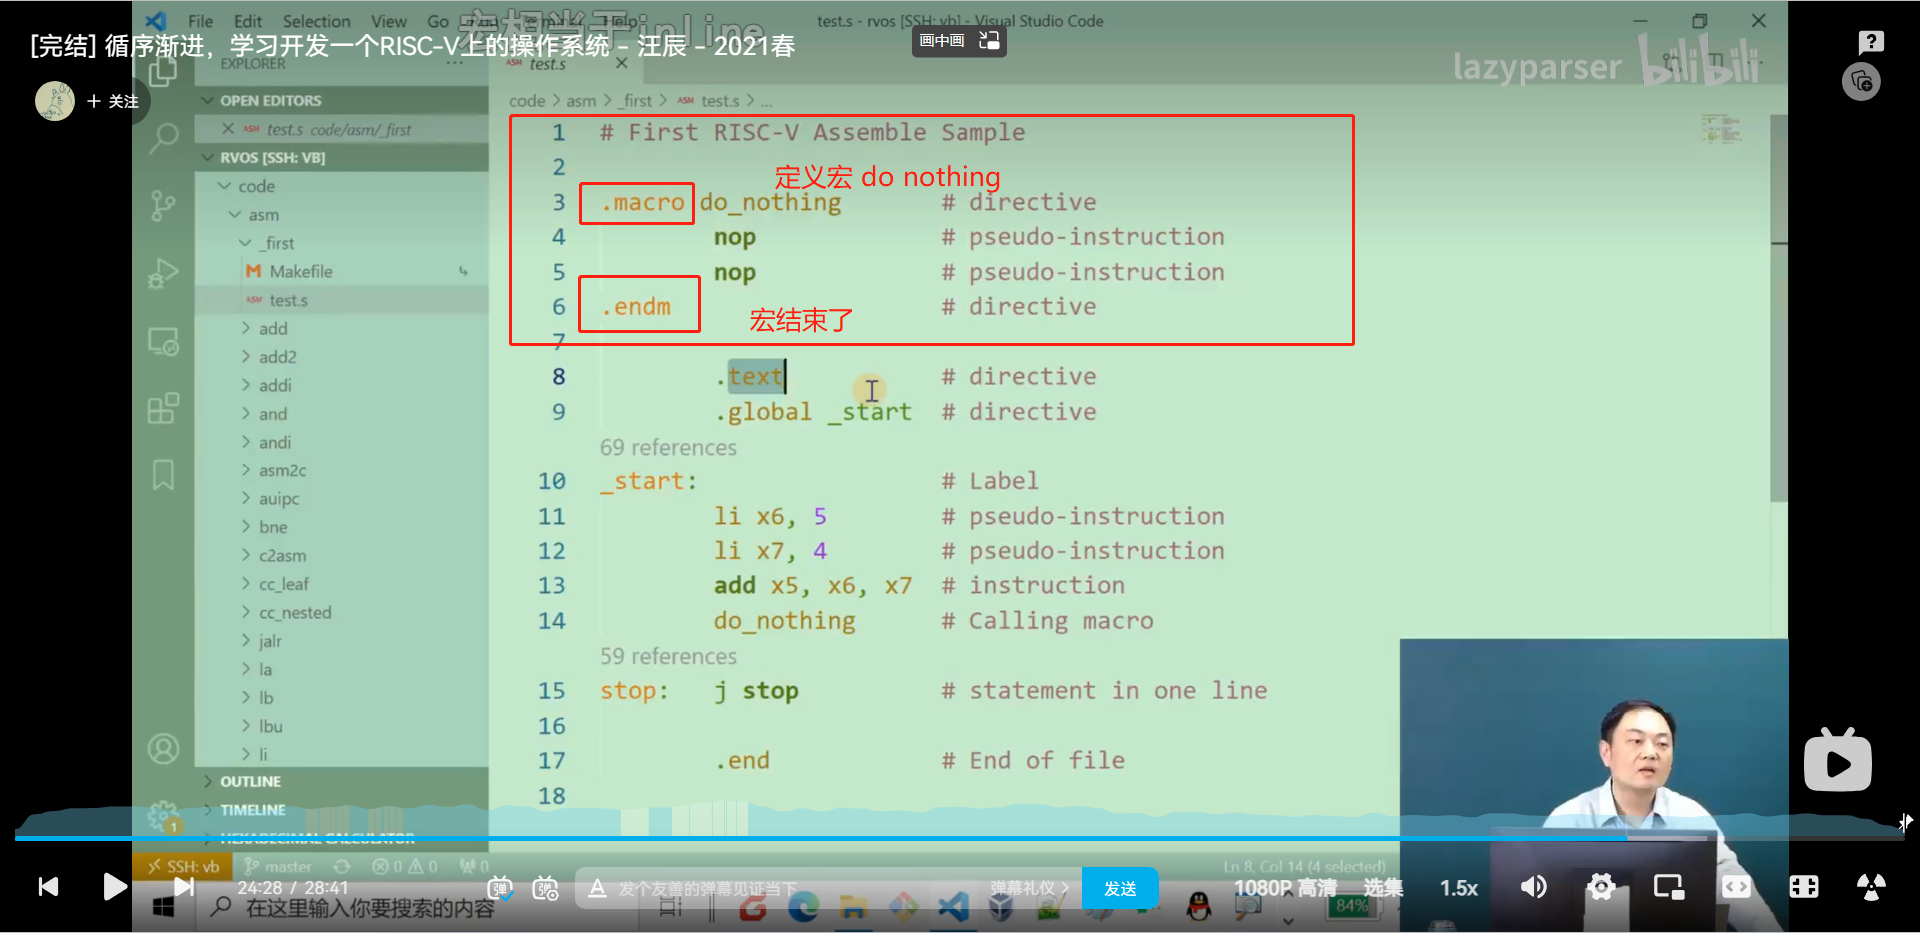
Task: Skip to the next episode
Action: click(184, 887)
